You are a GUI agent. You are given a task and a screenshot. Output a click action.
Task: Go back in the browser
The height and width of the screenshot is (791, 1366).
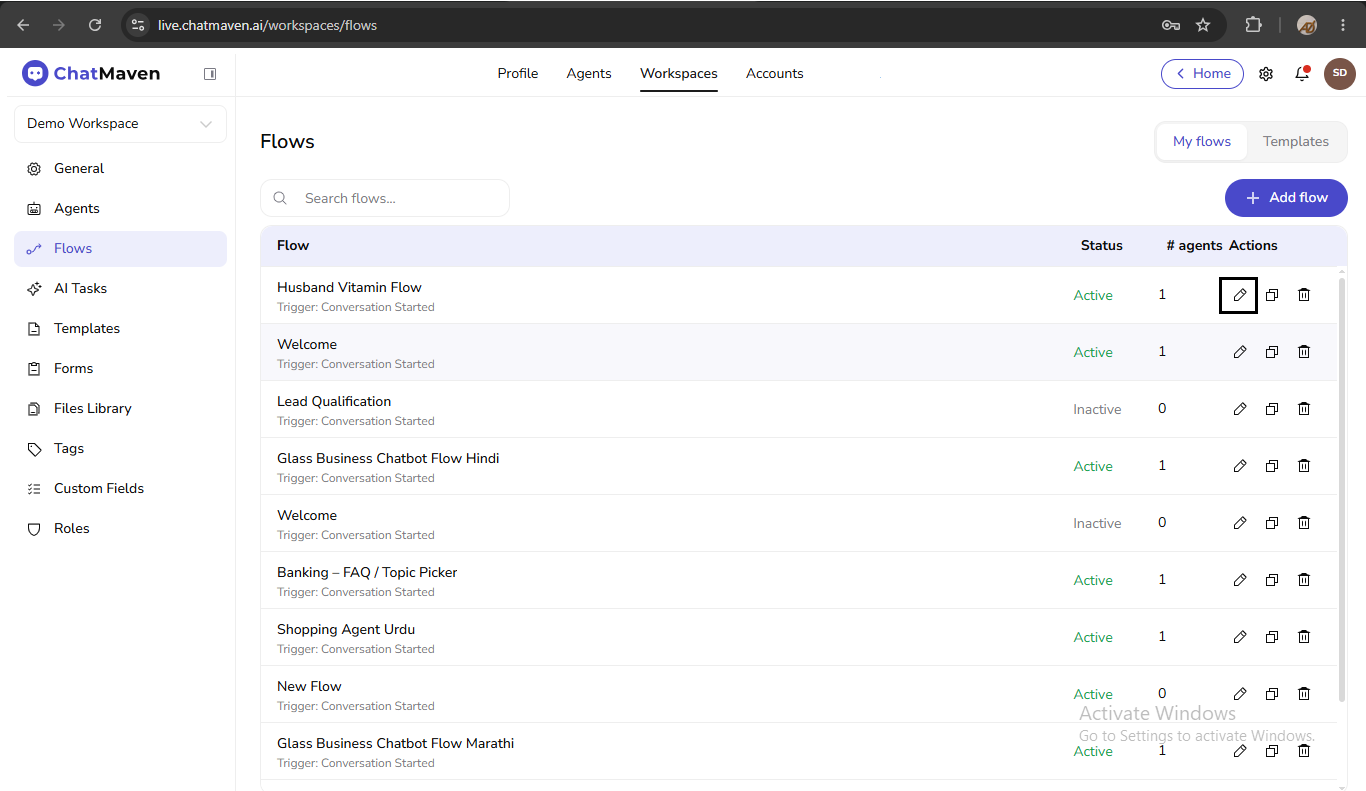(x=23, y=25)
